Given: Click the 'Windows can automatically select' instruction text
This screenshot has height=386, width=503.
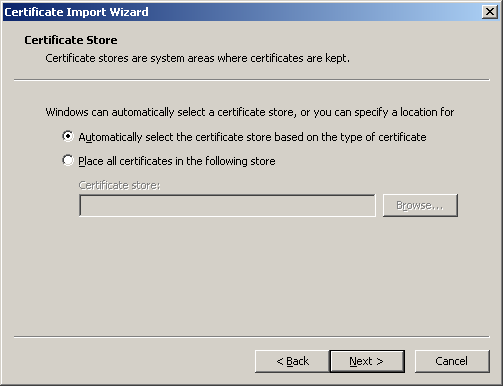Looking at the screenshot, I should pyautogui.click(x=250, y=112).
